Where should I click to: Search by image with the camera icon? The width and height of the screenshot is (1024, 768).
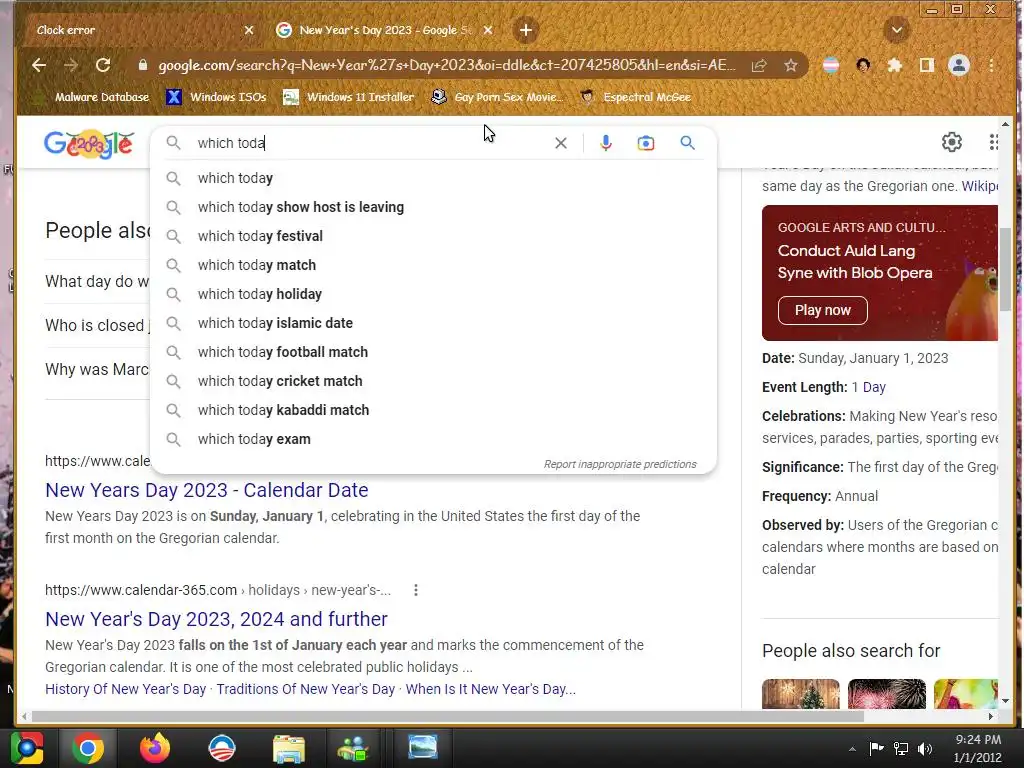pos(646,143)
